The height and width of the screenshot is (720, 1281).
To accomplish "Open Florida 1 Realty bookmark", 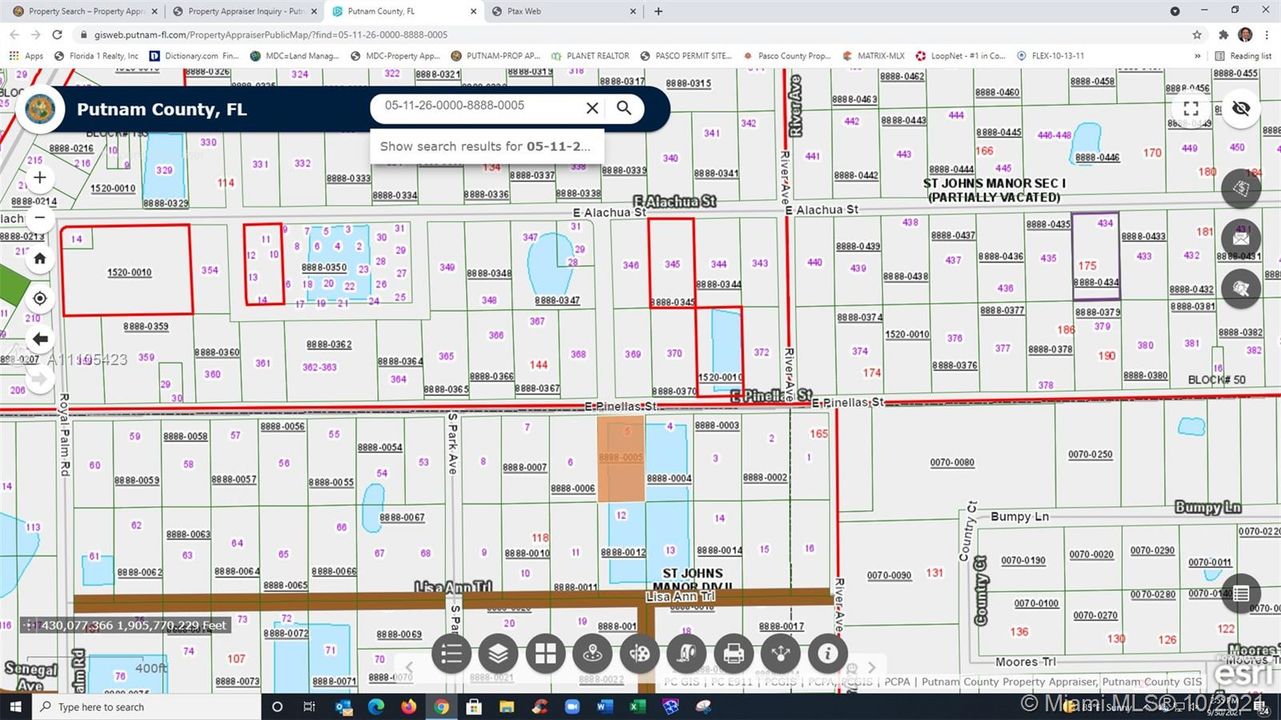I will pyautogui.click(x=97, y=56).
